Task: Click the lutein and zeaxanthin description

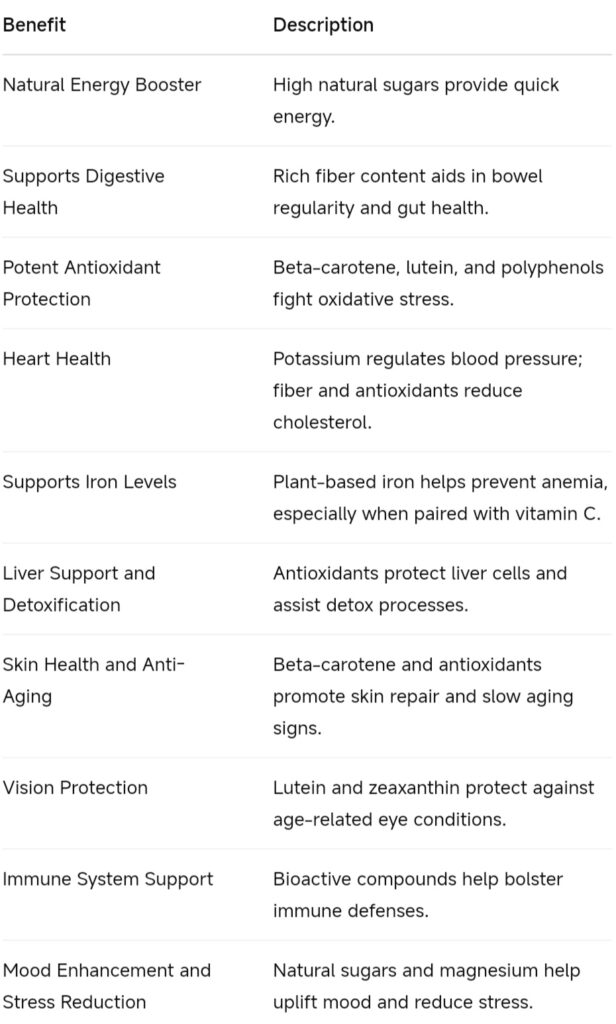Action: (434, 803)
